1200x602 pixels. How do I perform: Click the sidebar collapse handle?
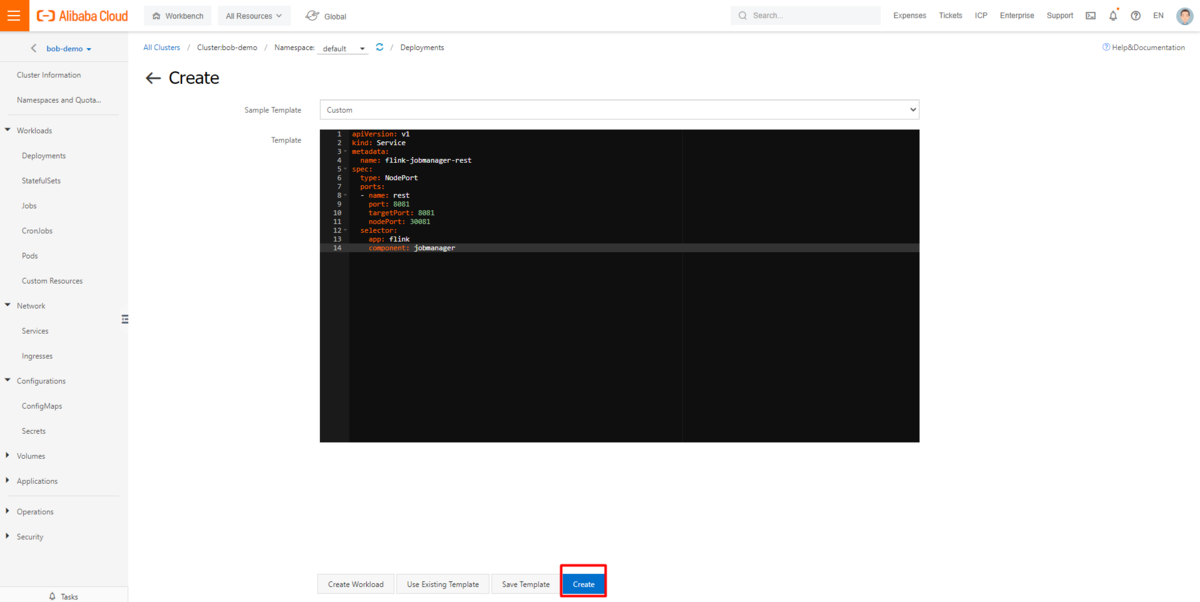coord(125,319)
